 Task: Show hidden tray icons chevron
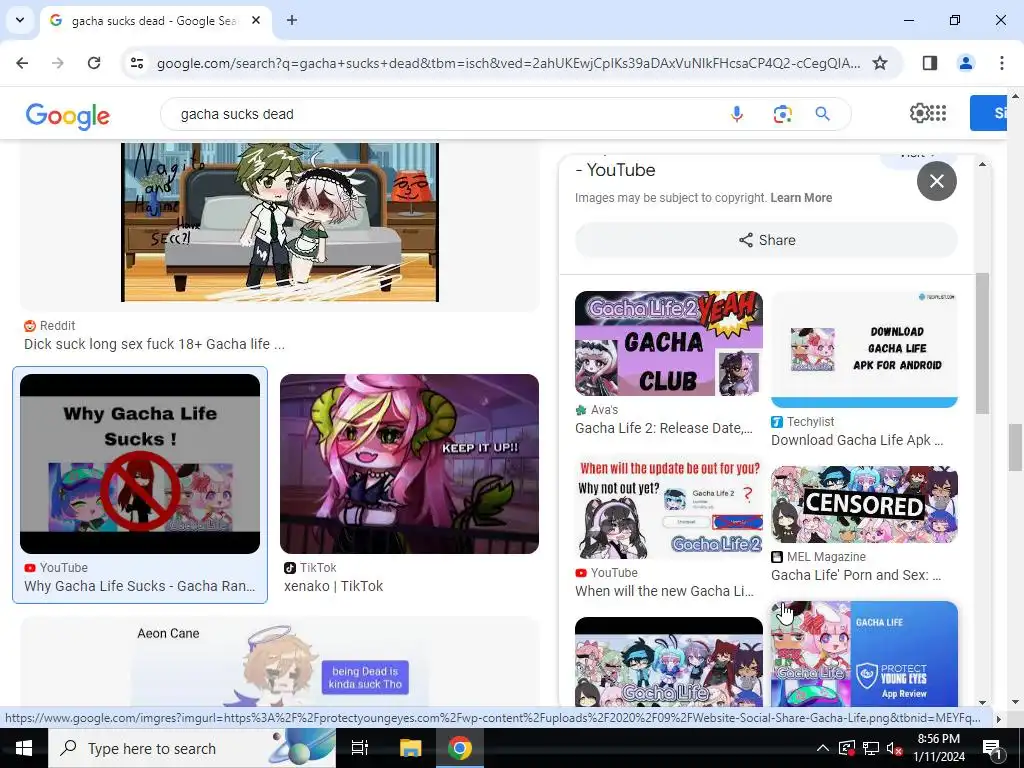click(823, 748)
